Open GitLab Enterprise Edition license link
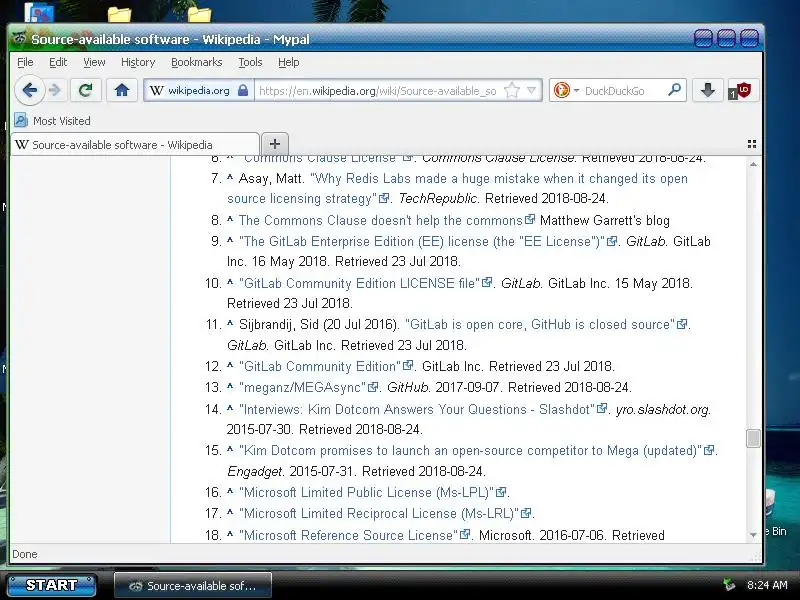Viewport: 800px width, 600px height. (421, 241)
